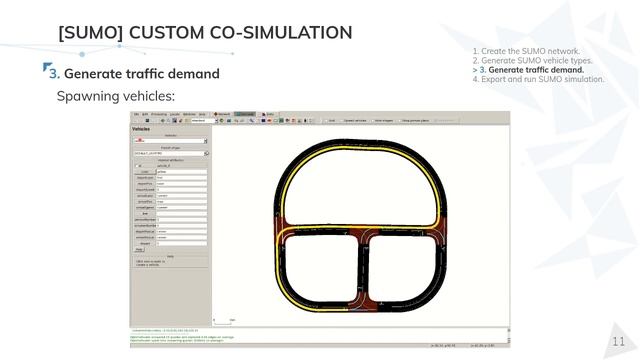Click '1. Create the SUMO network.' outline item
The image size is (640, 360).
[526, 51]
